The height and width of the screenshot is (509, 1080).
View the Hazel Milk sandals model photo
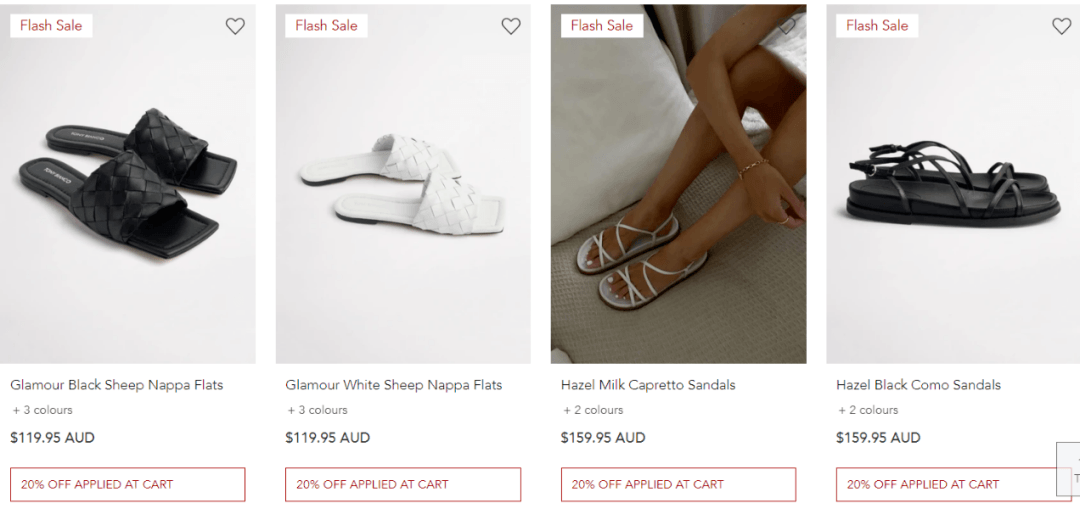[678, 184]
